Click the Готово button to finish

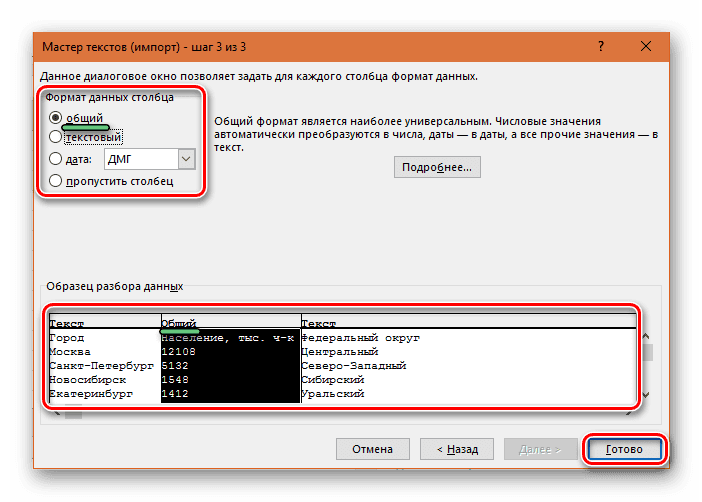[x=624, y=449]
